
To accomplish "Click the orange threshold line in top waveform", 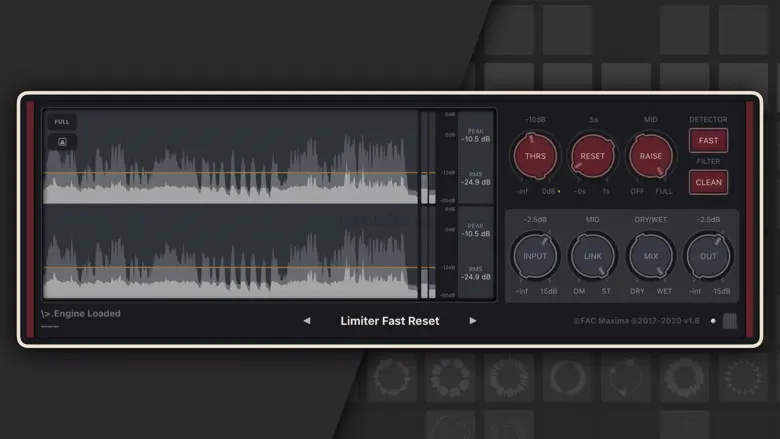I will pos(230,173).
